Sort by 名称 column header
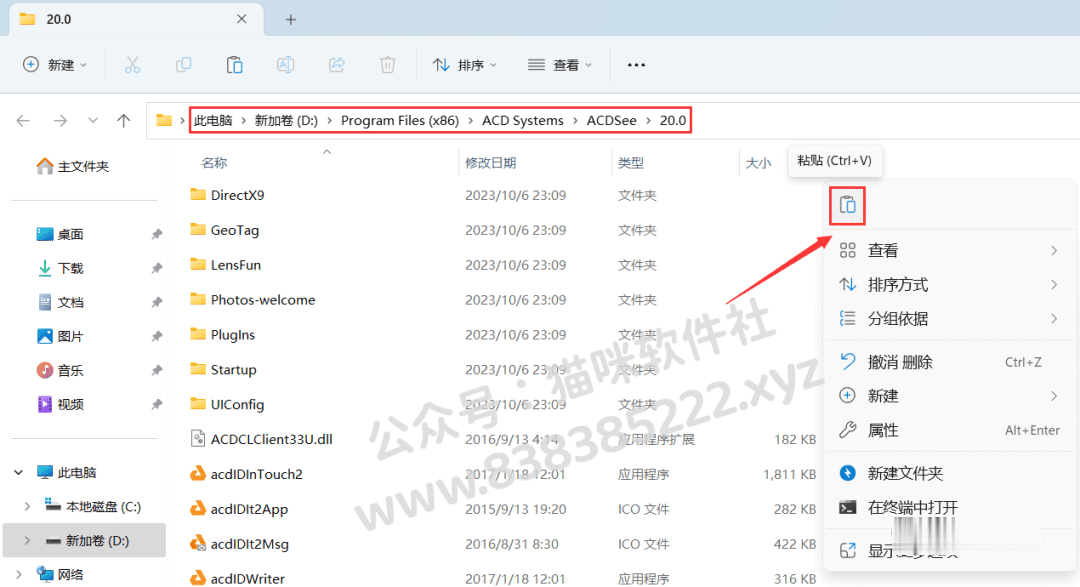Image resolution: width=1080 pixels, height=587 pixels. [x=214, y=163]
